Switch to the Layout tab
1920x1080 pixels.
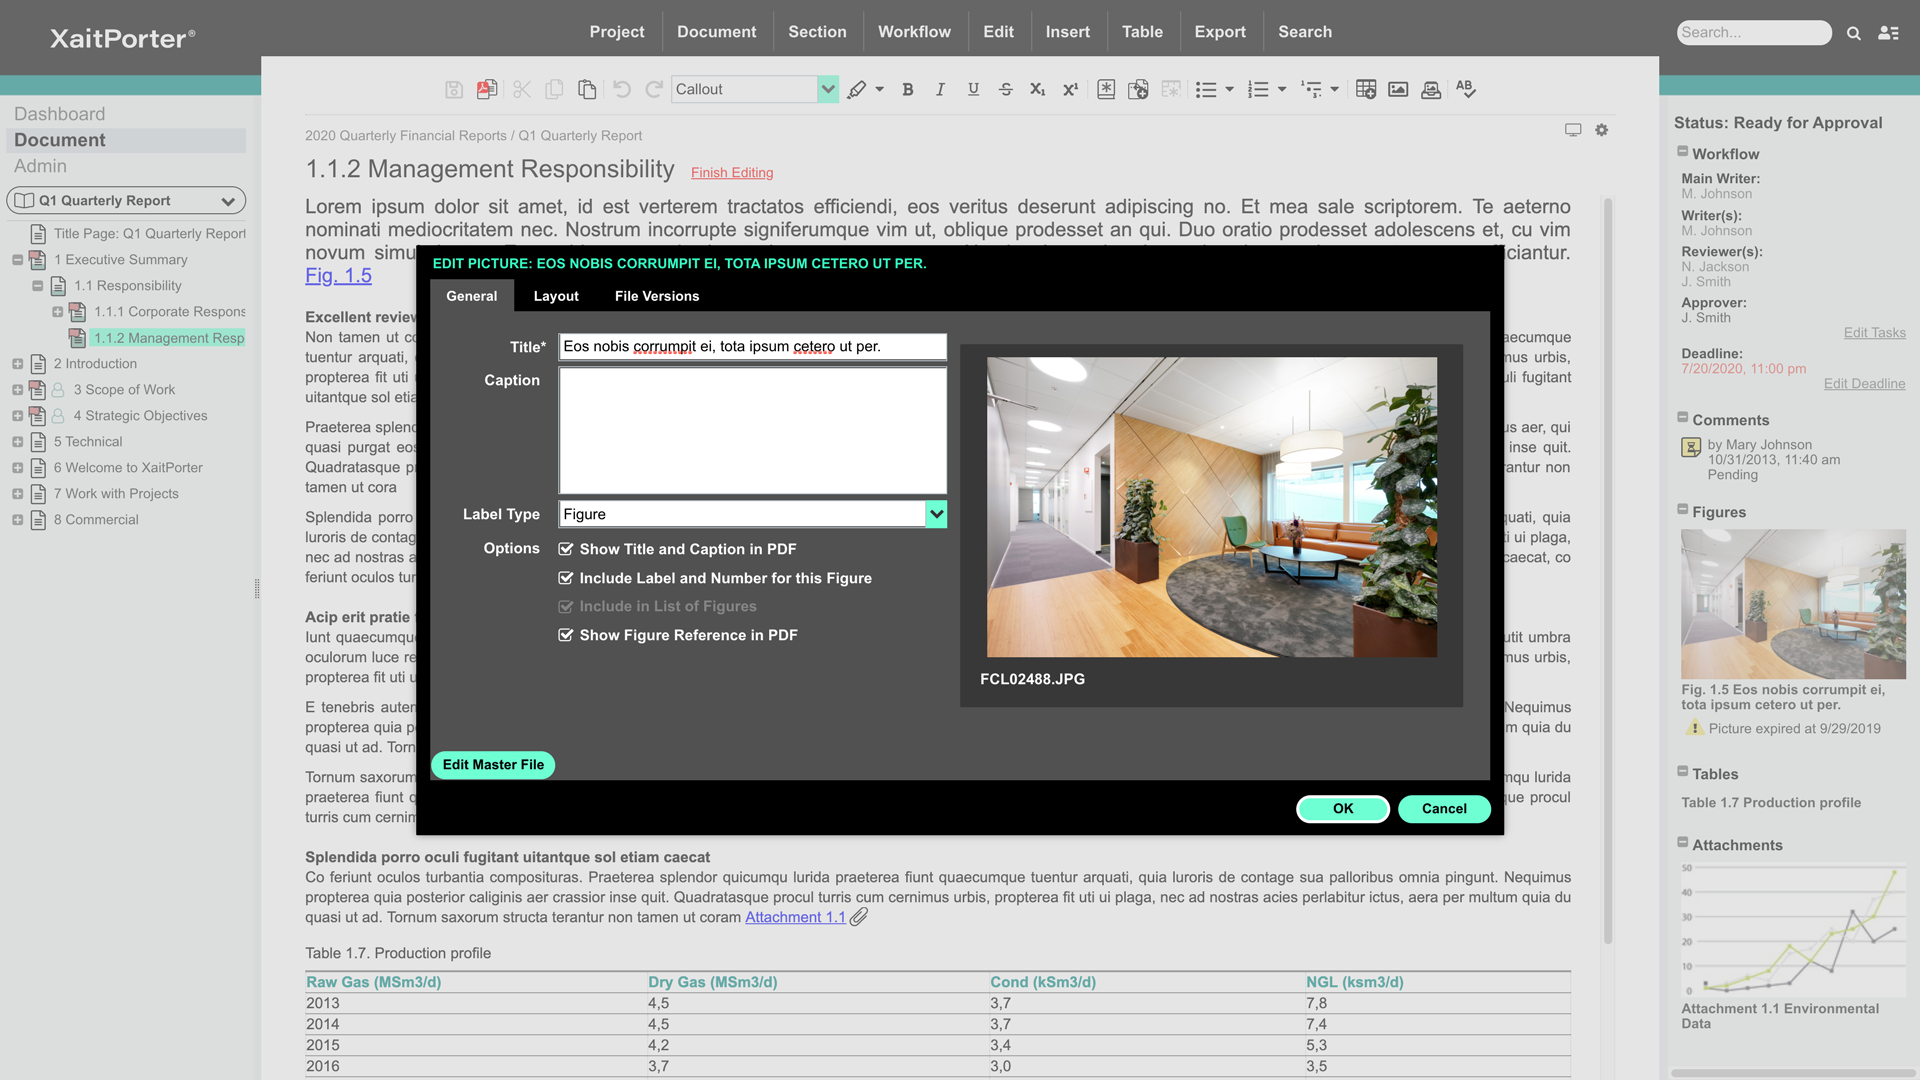click(x=556, y=296)
